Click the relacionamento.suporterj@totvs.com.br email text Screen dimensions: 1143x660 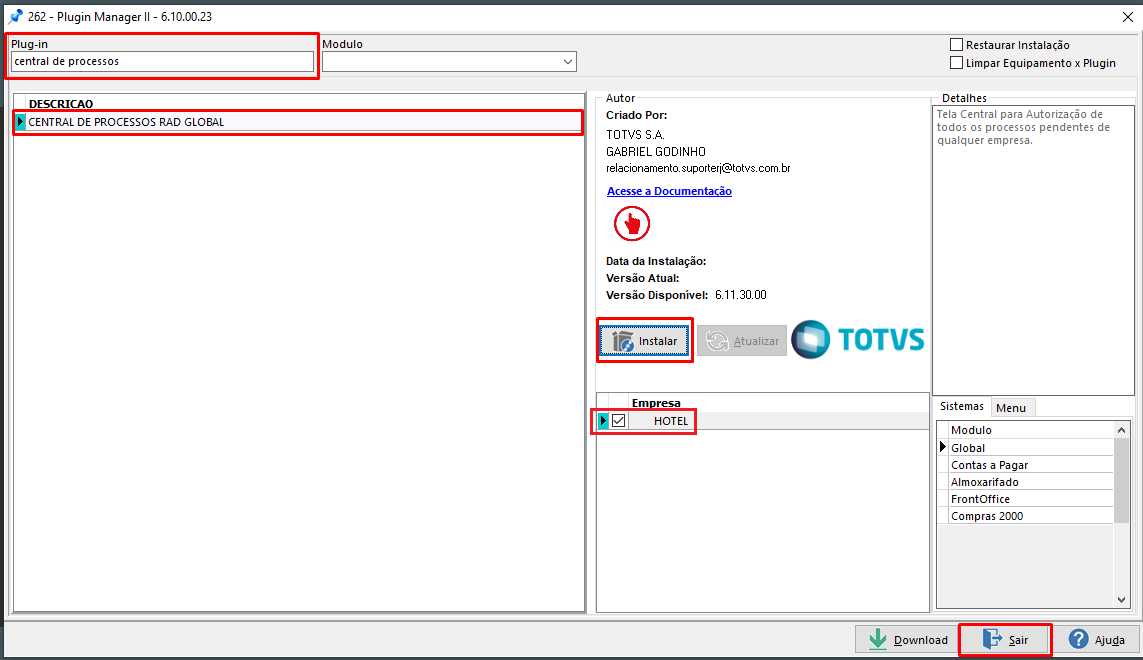click(698, 168)
